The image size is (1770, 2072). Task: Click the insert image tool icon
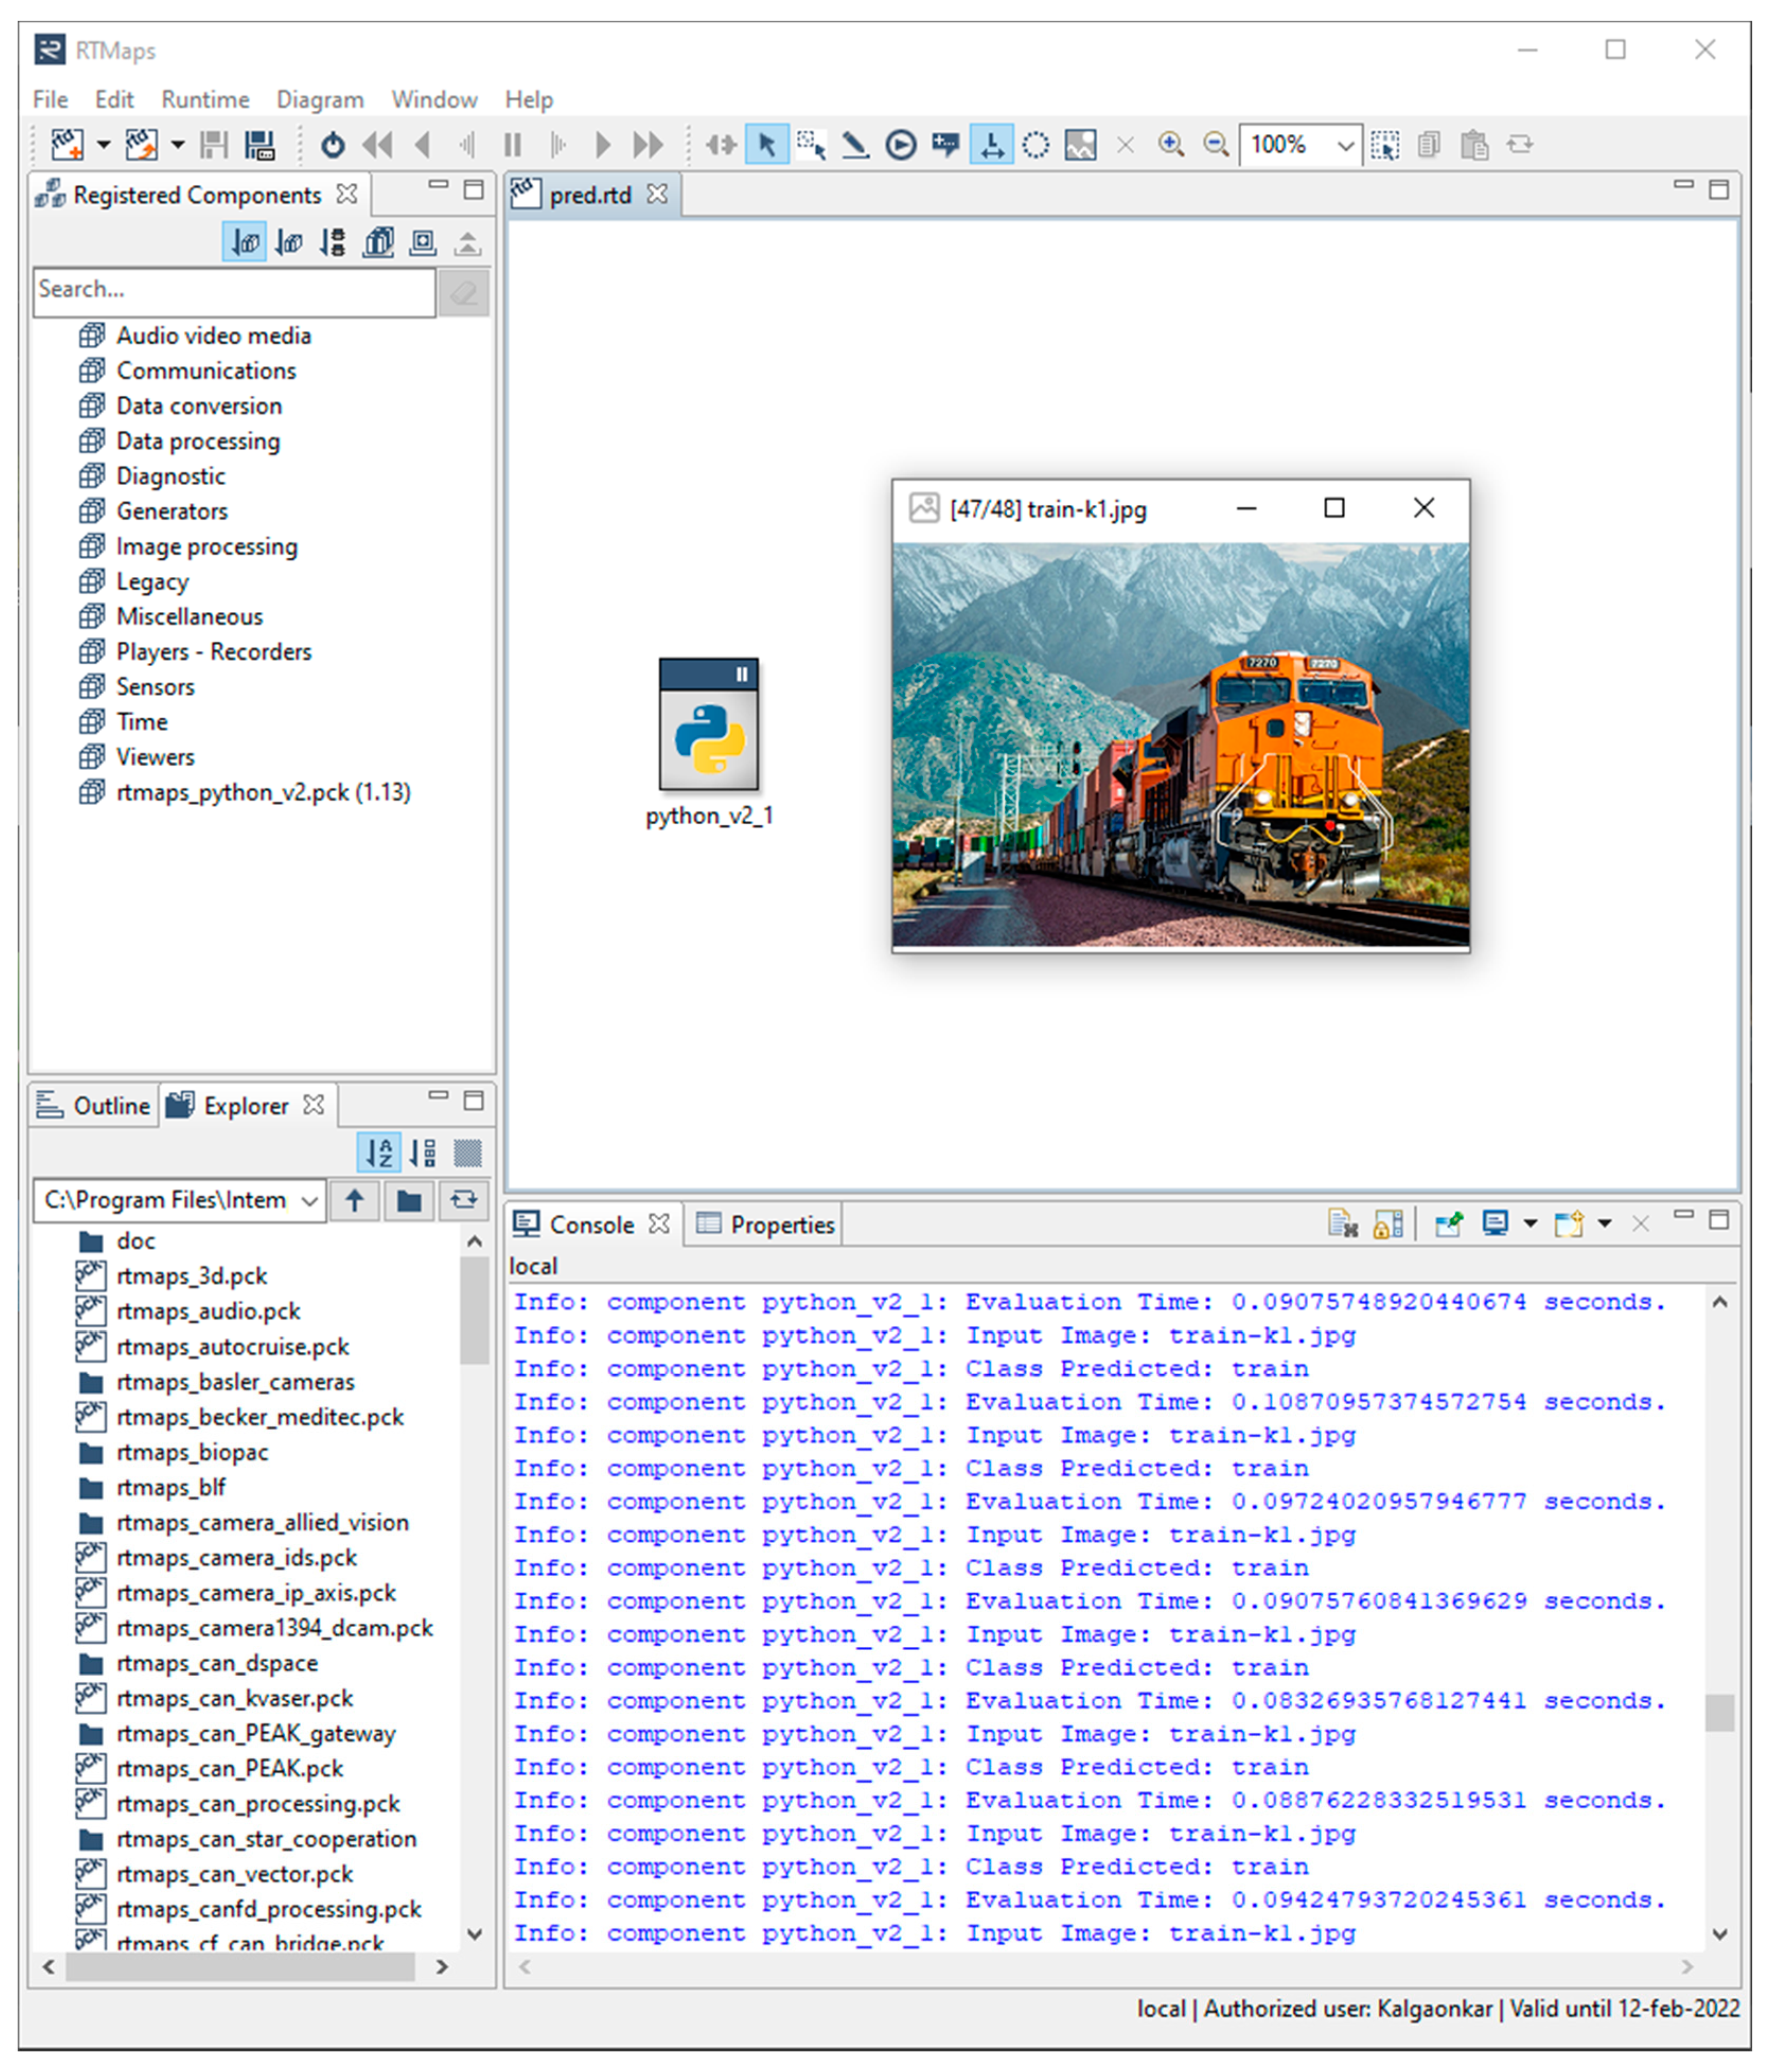[x=1080, y=145]
